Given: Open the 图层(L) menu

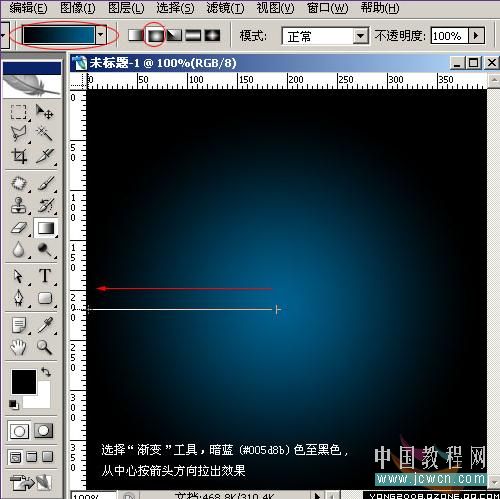Looking at the screenshot, I should (126, 8).
